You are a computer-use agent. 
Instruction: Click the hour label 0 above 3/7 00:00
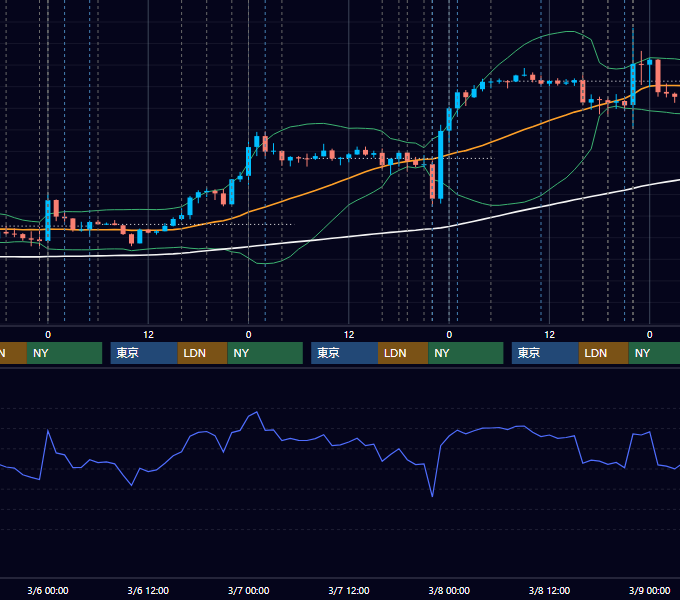click(248, 335)
